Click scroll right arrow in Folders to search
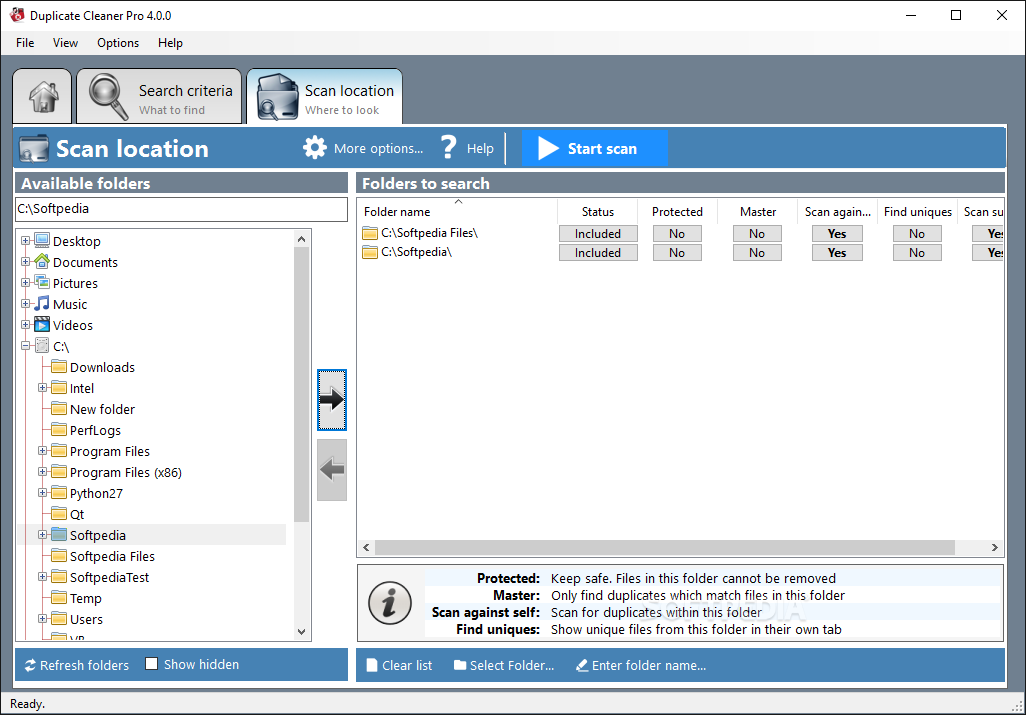The image size is (1026, 715). tap(995, 547)
